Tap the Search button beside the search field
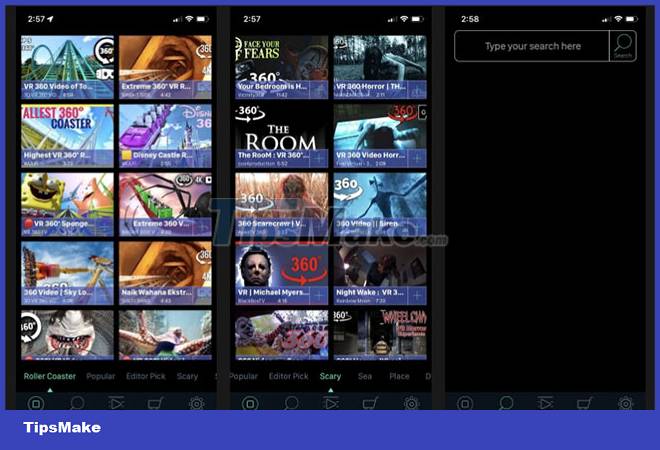 623,46
